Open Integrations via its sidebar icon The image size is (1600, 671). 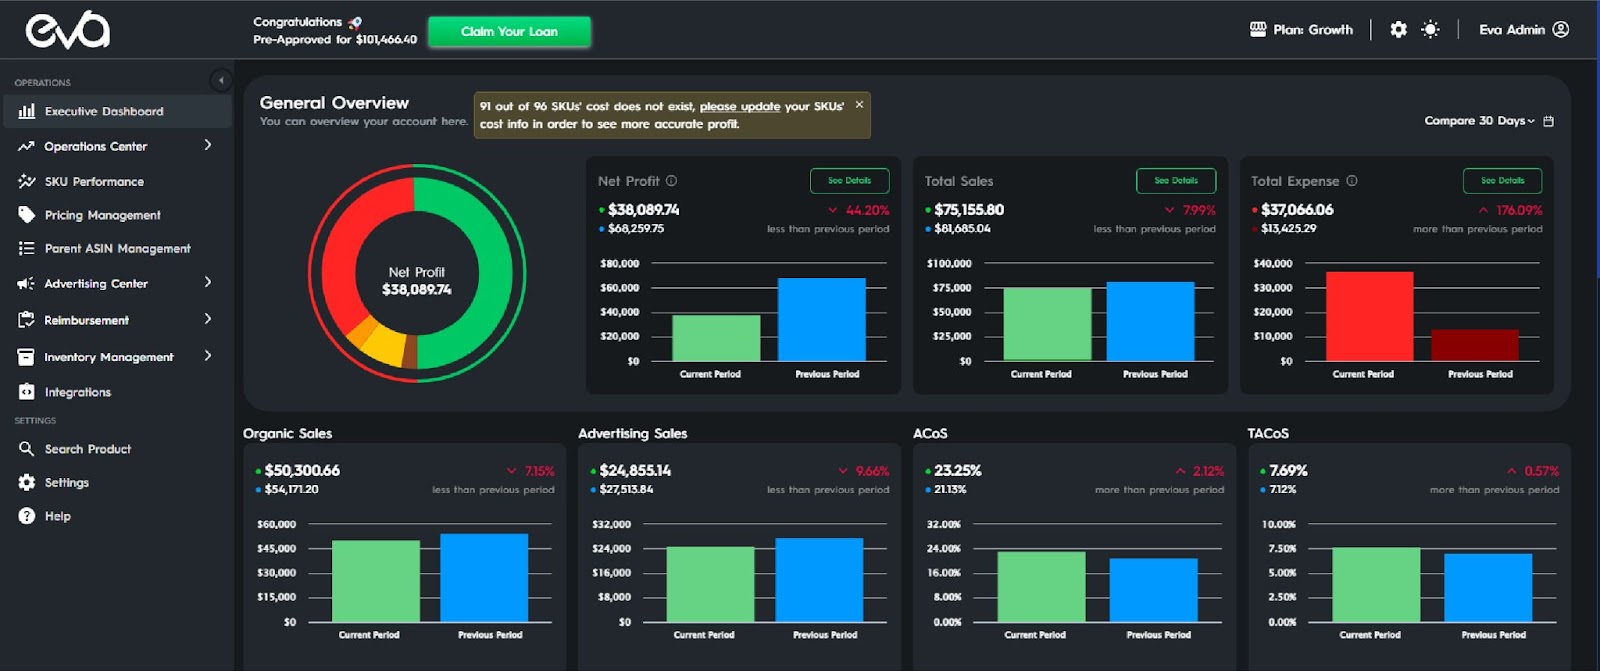click(26, 392)
